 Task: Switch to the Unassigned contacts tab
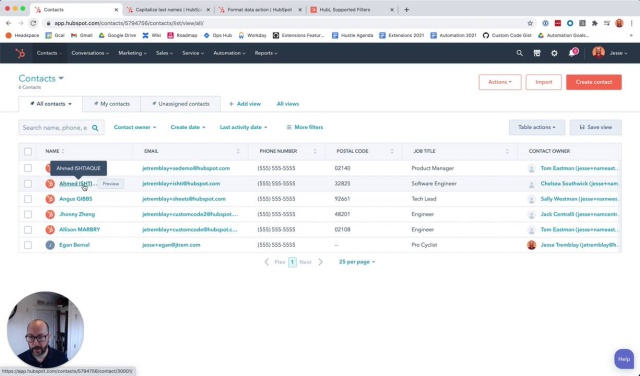pyautogui.click(x=180, y=104)
